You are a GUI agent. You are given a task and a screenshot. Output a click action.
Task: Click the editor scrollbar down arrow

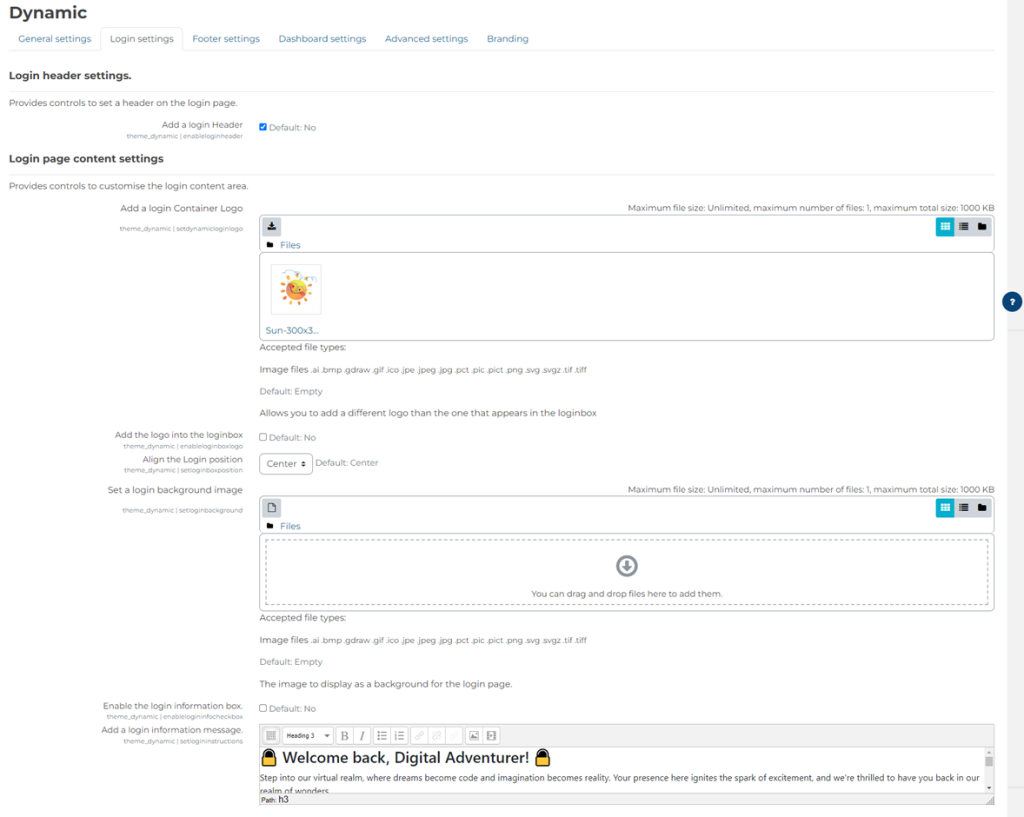tap(989, 788)
